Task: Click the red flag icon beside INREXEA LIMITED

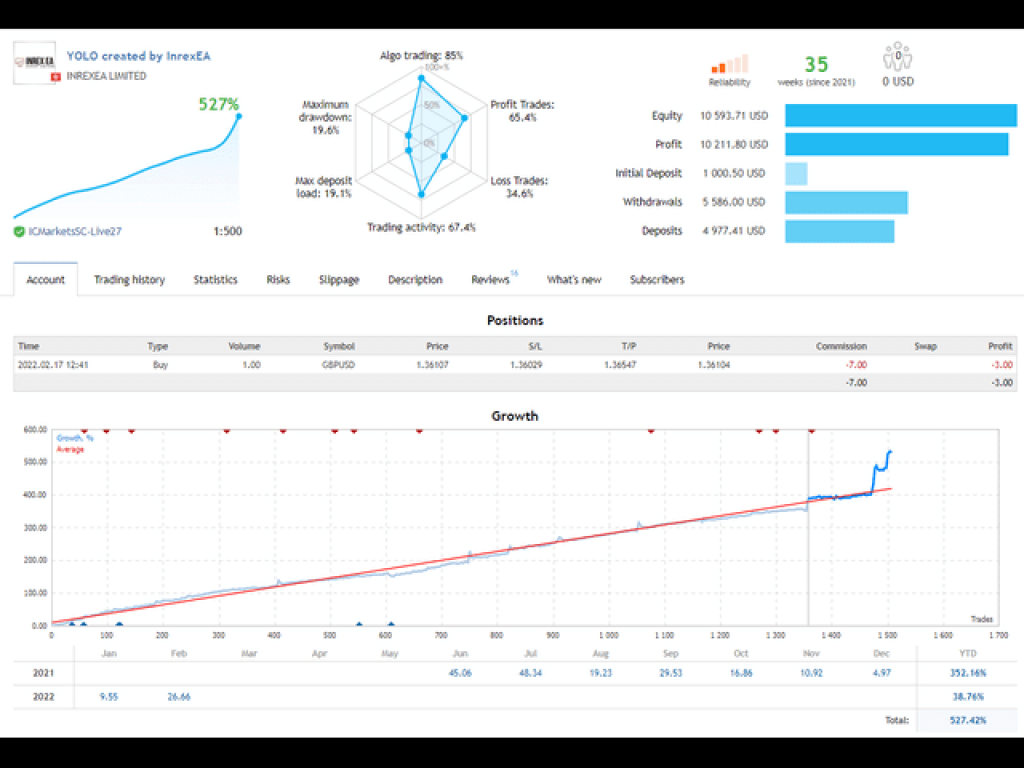Action: pos(57,76)
